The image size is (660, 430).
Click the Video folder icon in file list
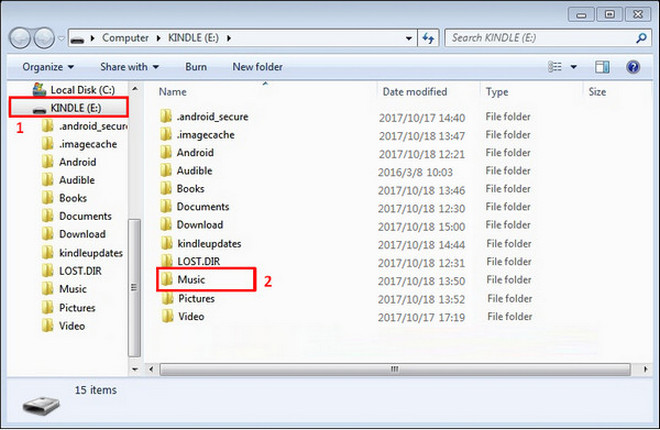pos(168,316)
